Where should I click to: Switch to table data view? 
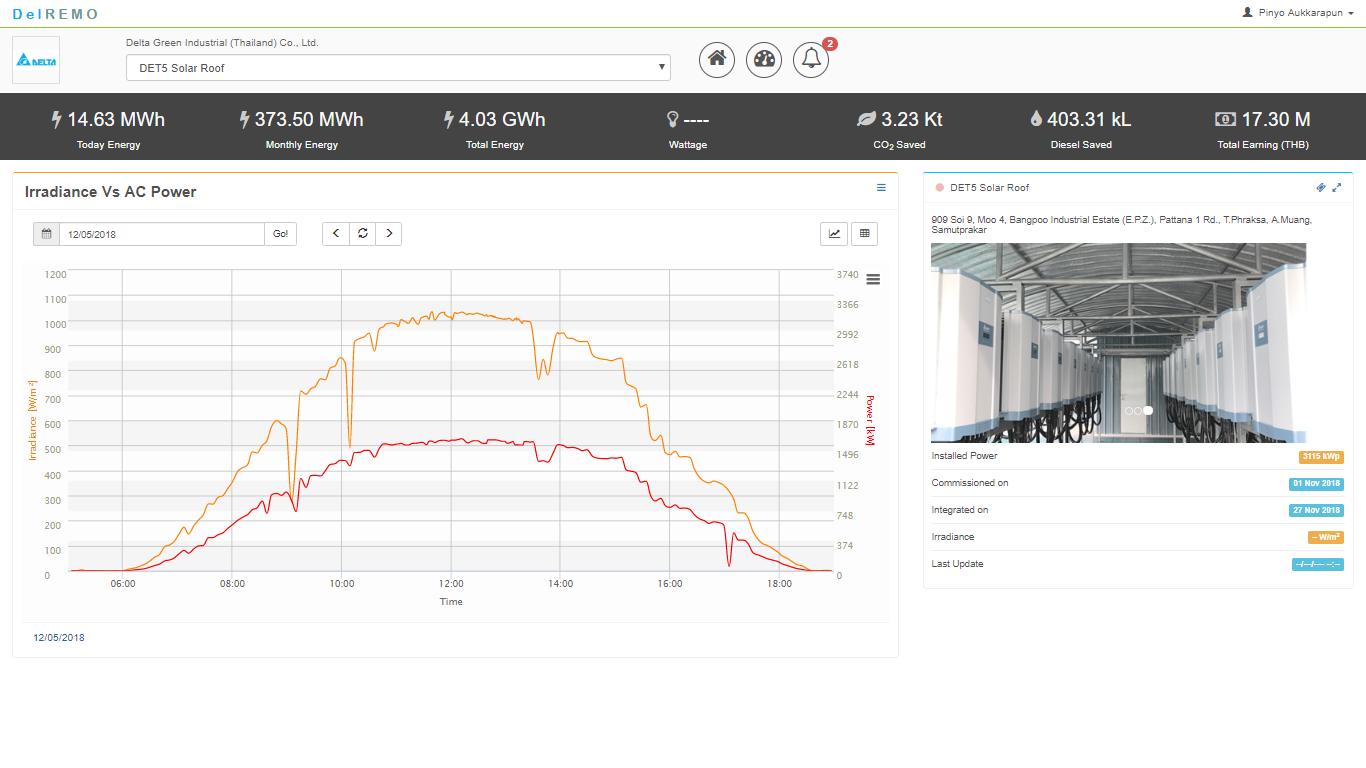(864, 234)
